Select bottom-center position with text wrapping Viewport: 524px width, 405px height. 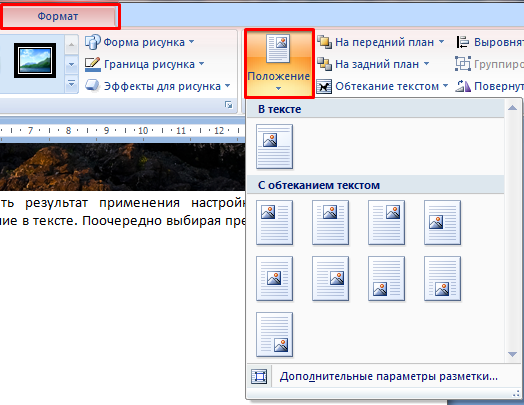442,279
